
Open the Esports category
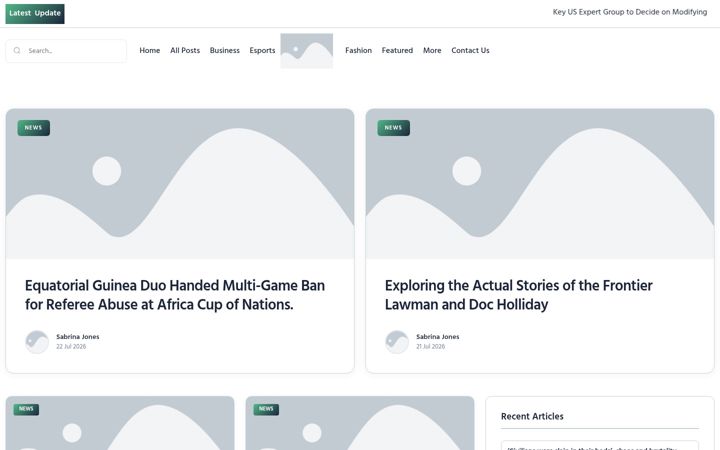[x=262, y=51]
